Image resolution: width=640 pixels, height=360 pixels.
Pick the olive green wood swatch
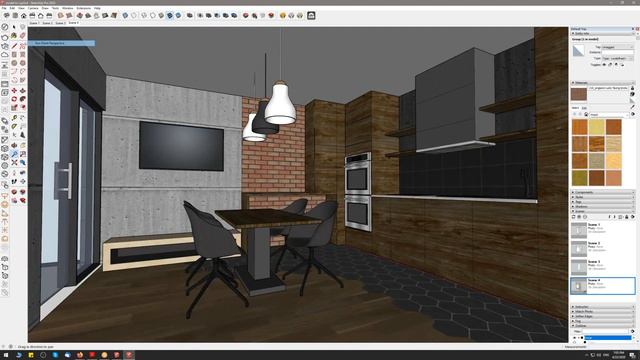[x=580, y=178]
